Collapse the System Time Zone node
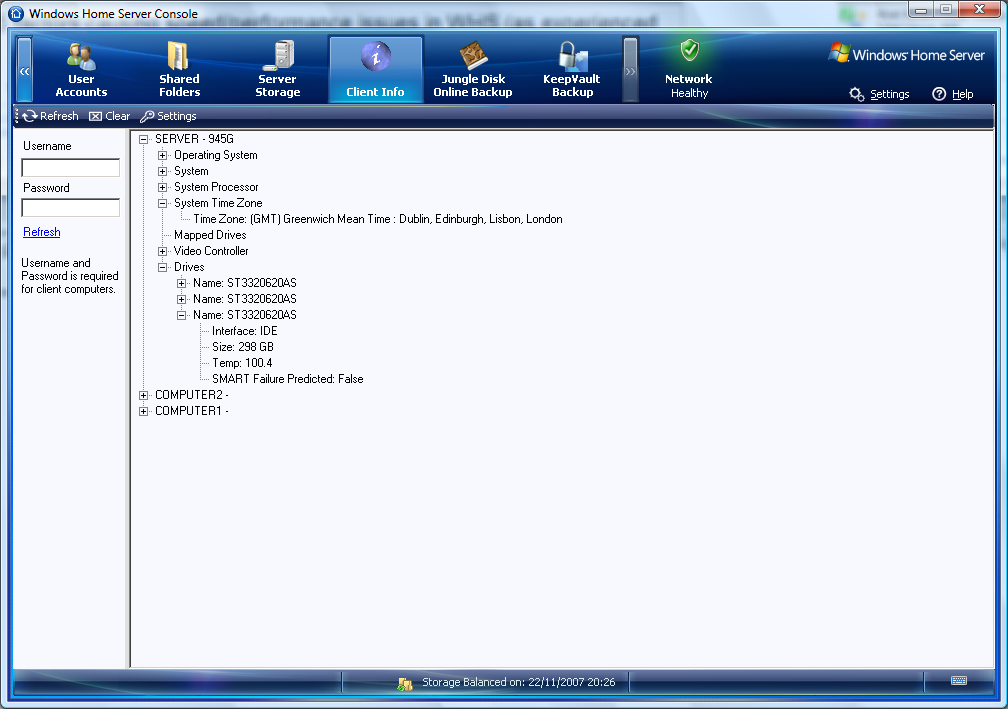This screenshot has width=1008, height=709. pyautogui.click(x=163, y=203)
